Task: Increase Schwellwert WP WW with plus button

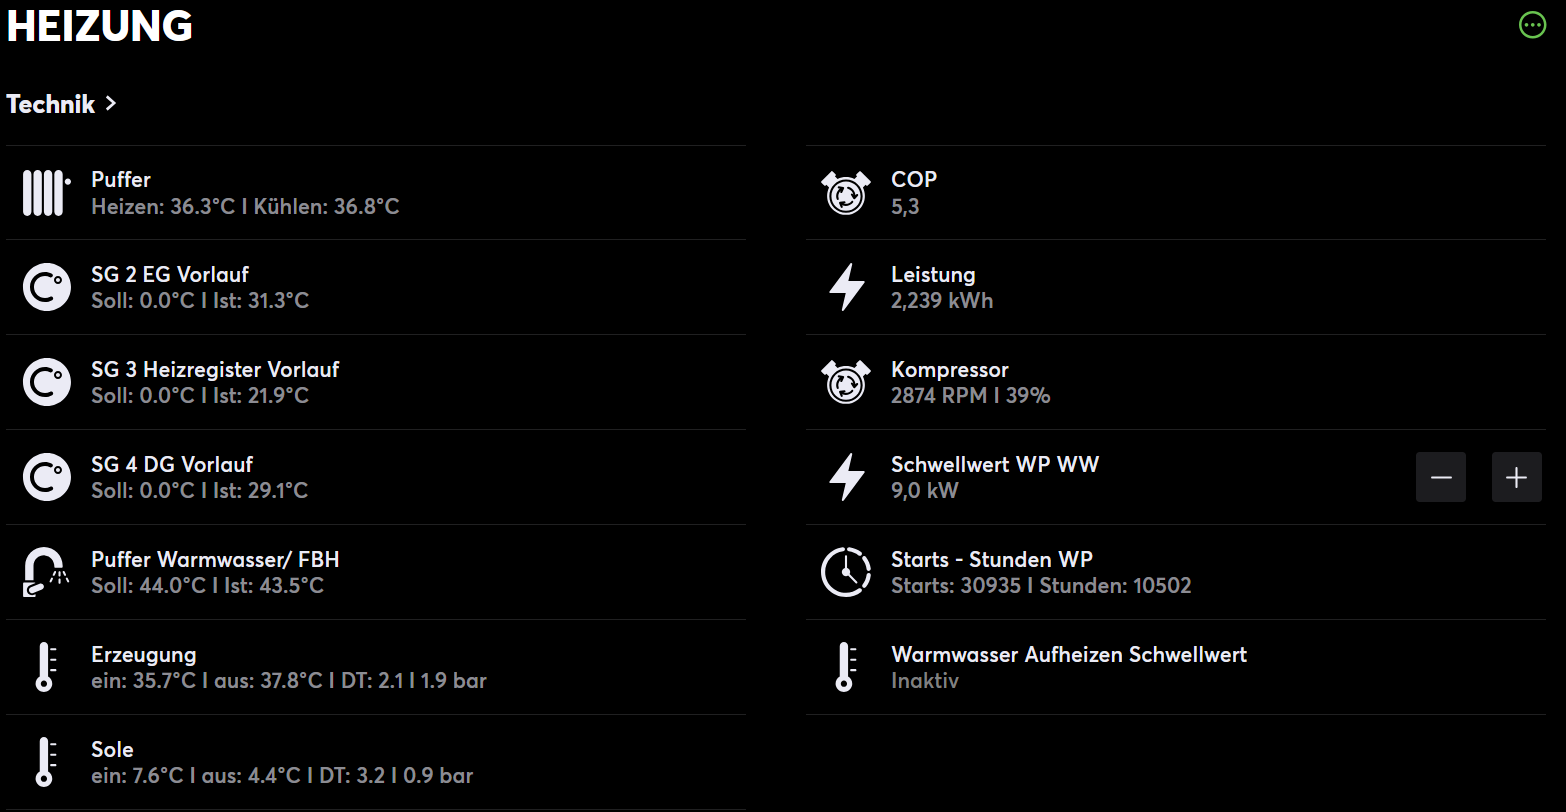Action: [x=1516, y=478]
